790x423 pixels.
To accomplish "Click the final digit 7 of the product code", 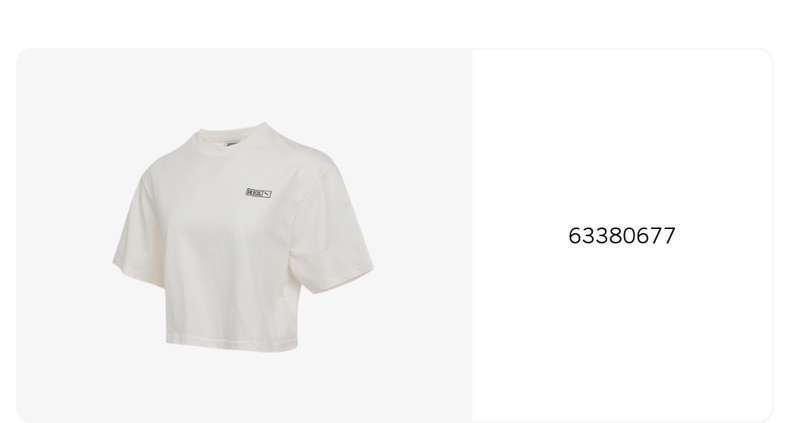I will (669, 236).
